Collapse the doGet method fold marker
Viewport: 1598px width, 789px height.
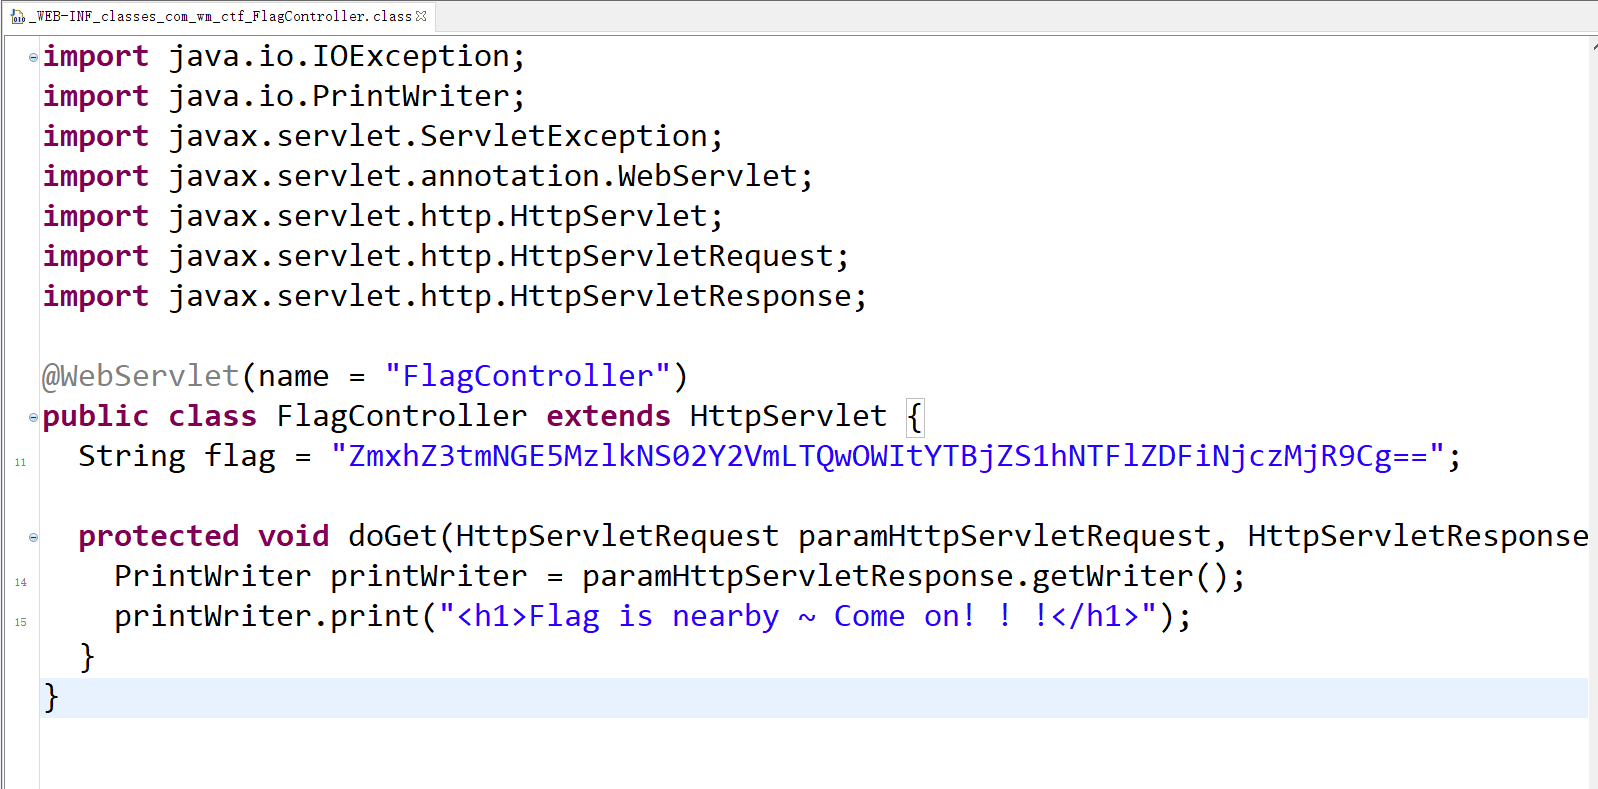pyautogui.click(x=33, y=537)
